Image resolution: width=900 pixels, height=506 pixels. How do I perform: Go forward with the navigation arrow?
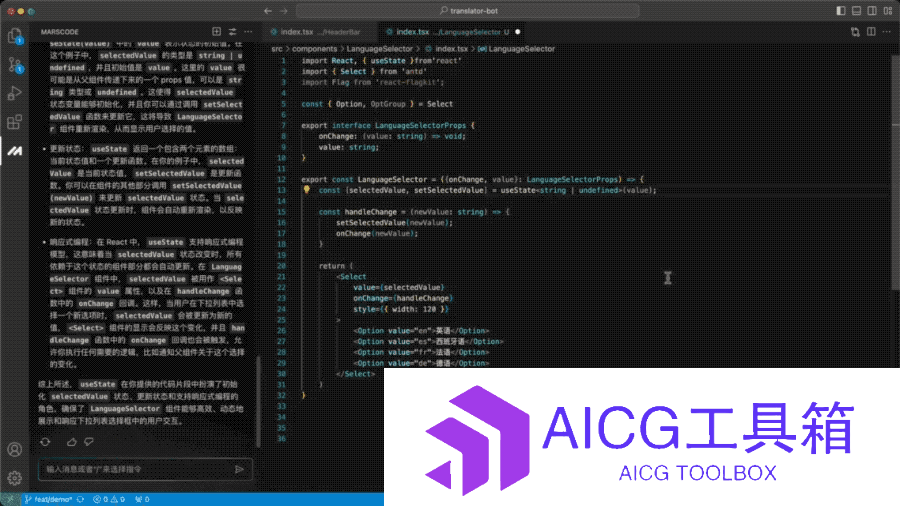tap(284, 11)
